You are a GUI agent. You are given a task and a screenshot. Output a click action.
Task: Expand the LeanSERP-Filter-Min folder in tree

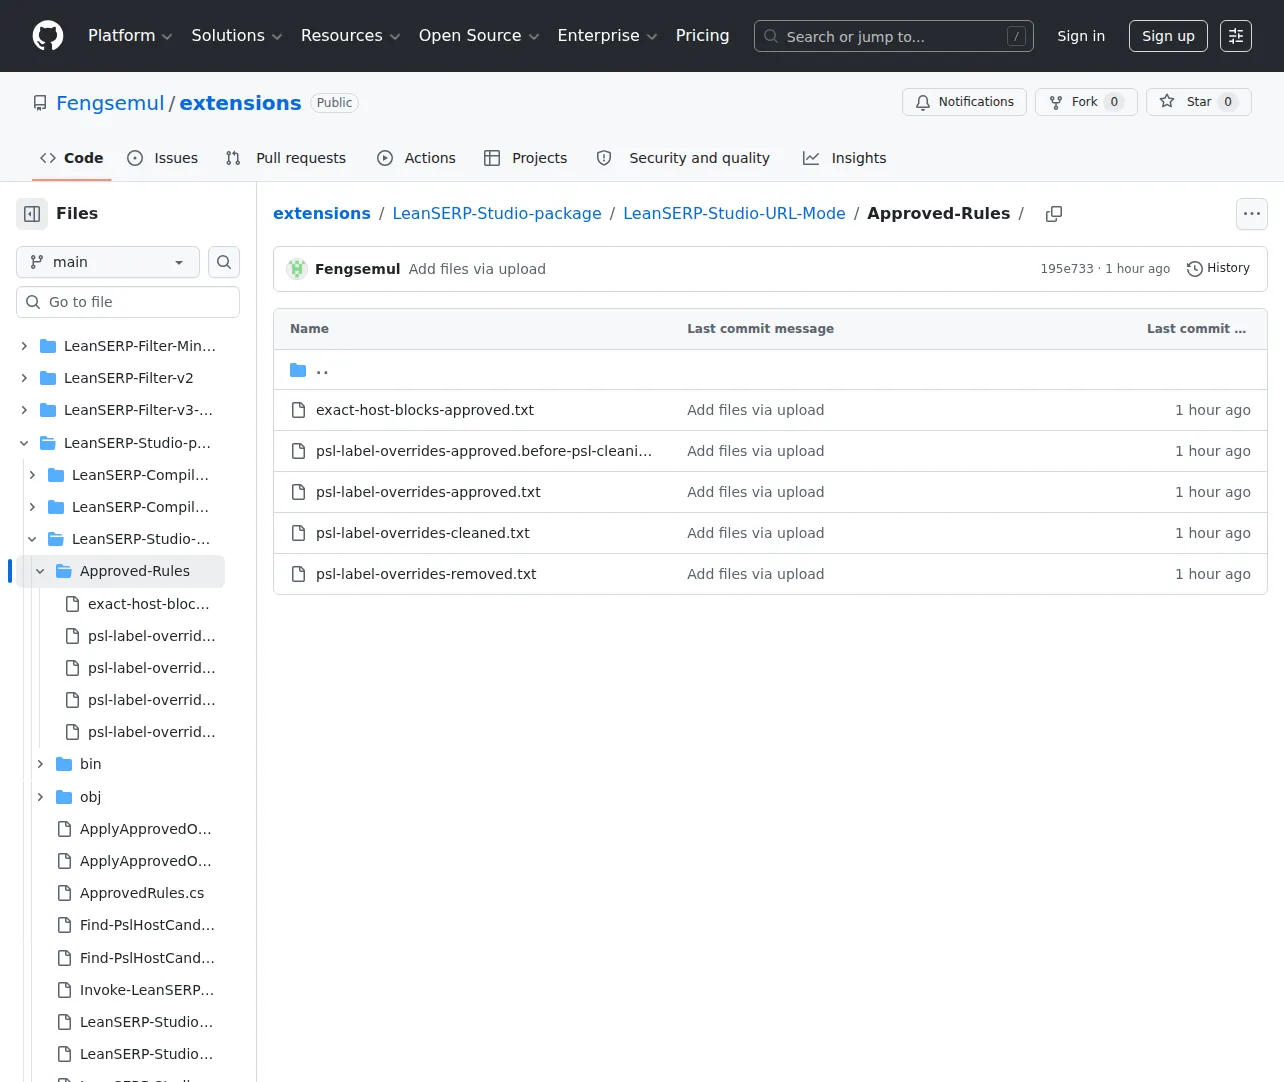(x=24, y=346)
